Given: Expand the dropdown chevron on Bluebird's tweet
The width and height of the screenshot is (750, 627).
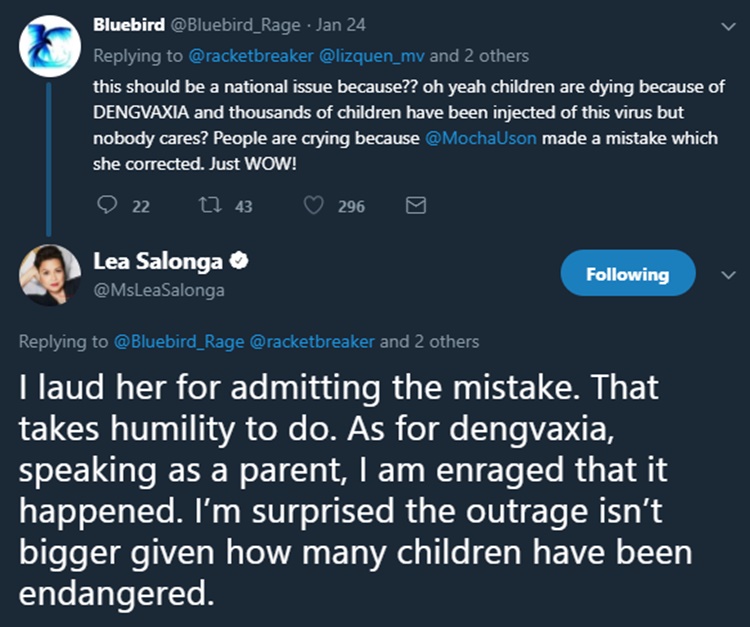Looking at the screenshot, I should tap(726, 27).
